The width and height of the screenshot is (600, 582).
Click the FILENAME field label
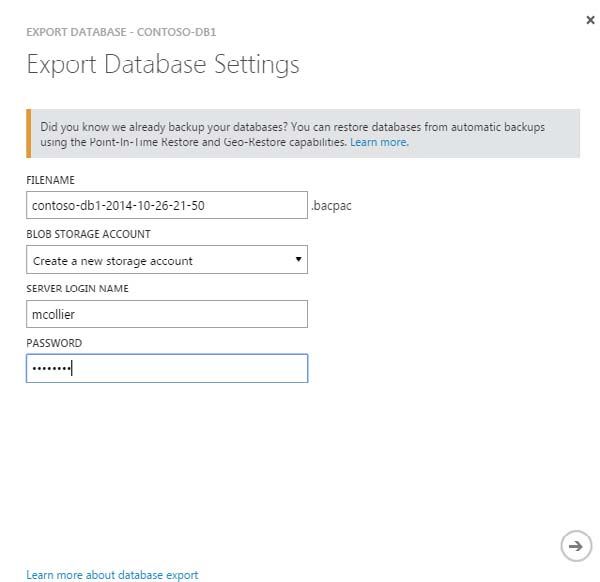tap(51, 180)
